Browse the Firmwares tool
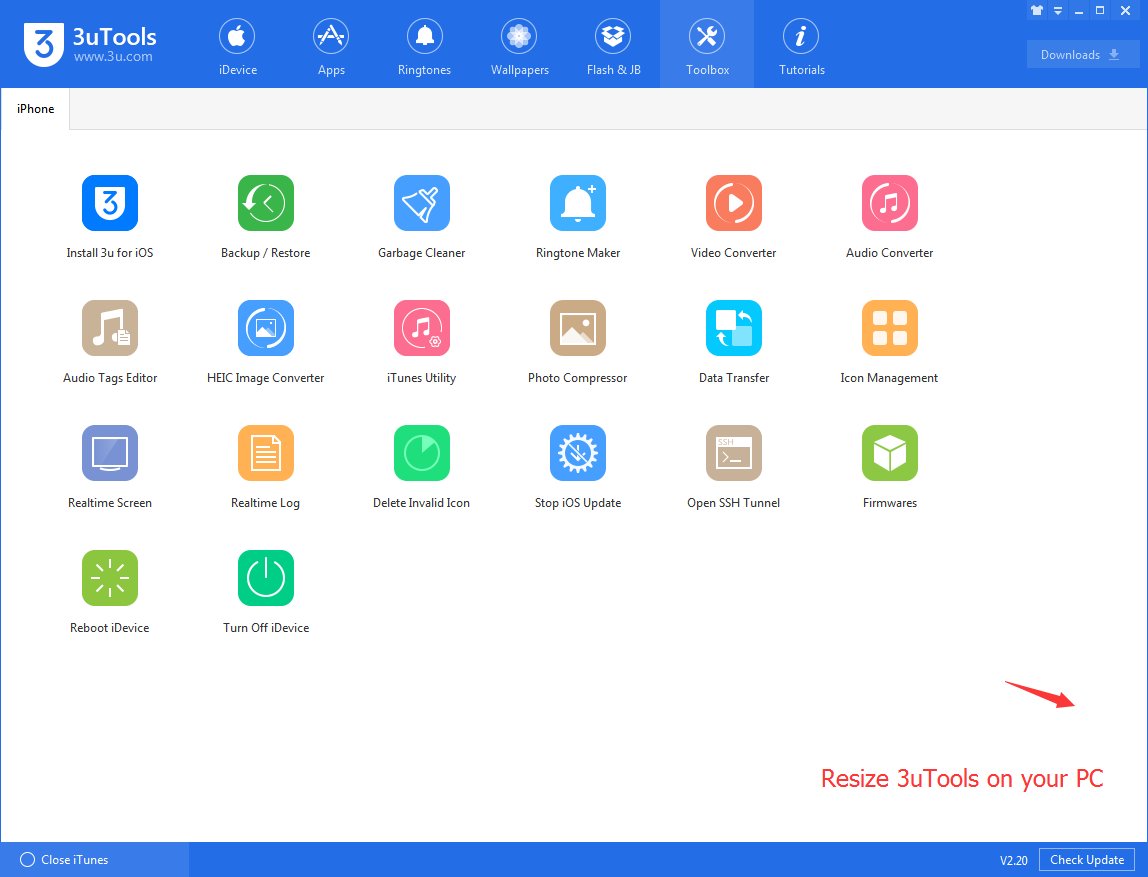Image resolution: width=1148 pixels, height=877 pixels. (890, 453)
